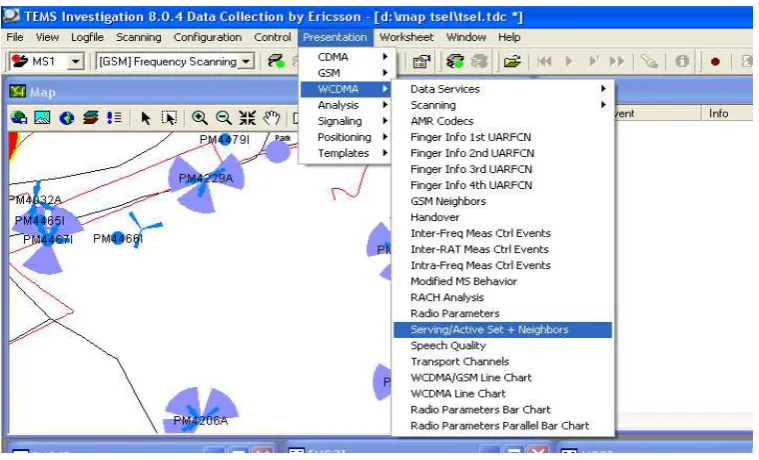
Task: Open the File menu
Action: pos(15,37)
